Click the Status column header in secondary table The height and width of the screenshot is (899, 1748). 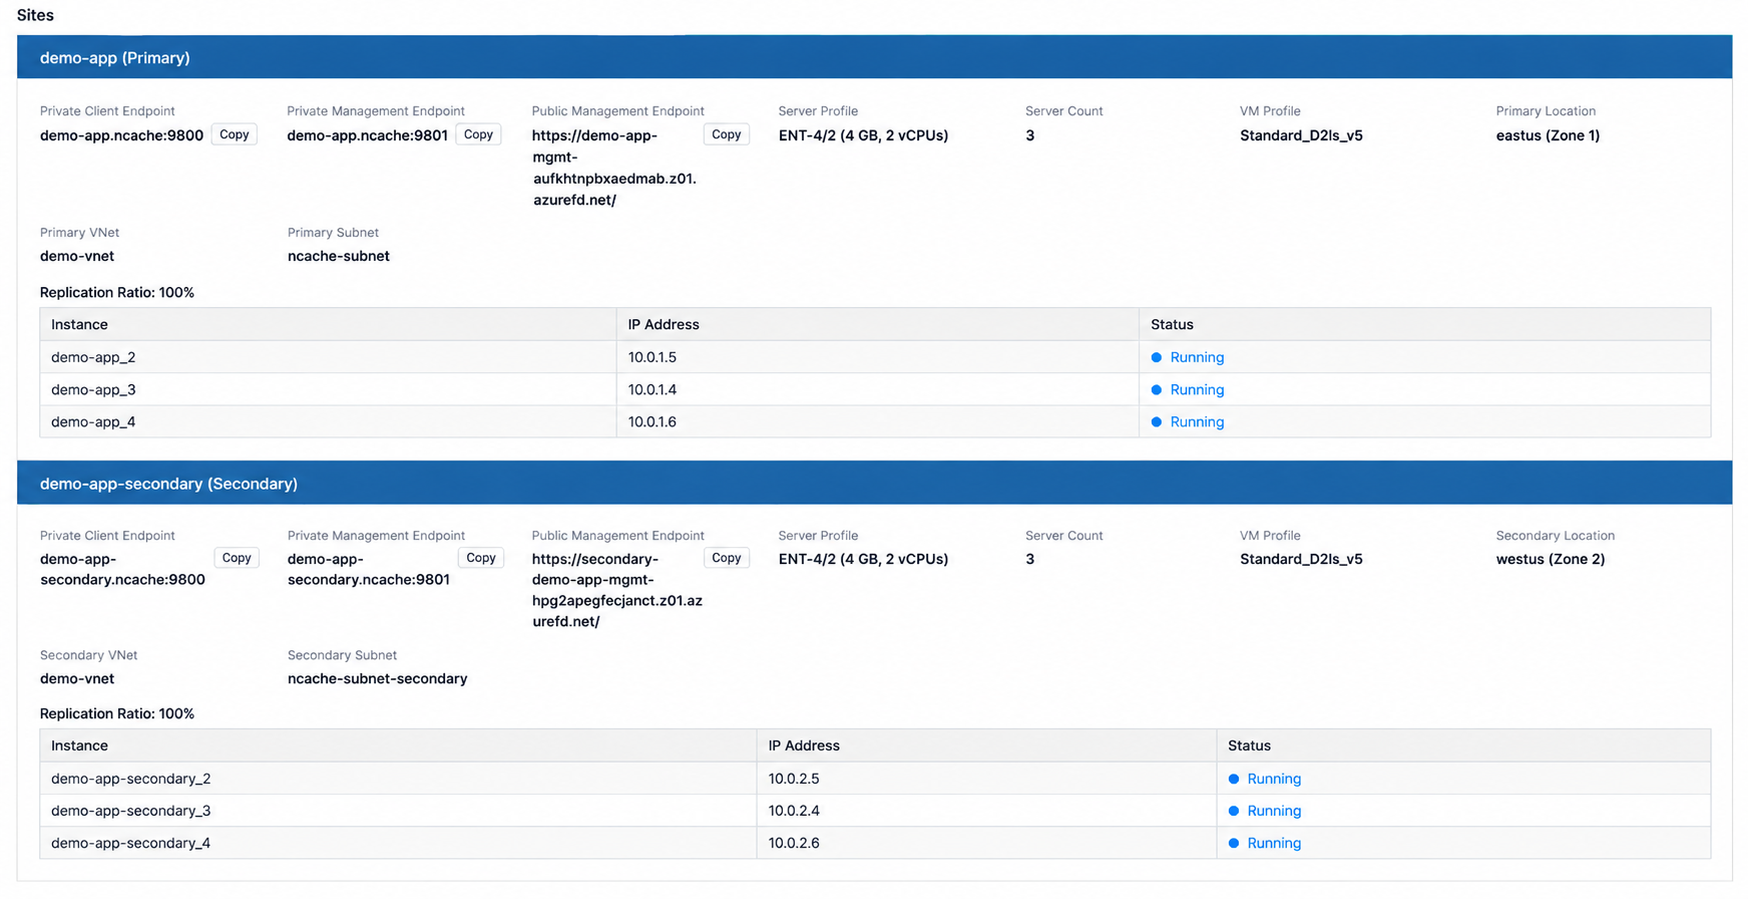point(1249,746)
